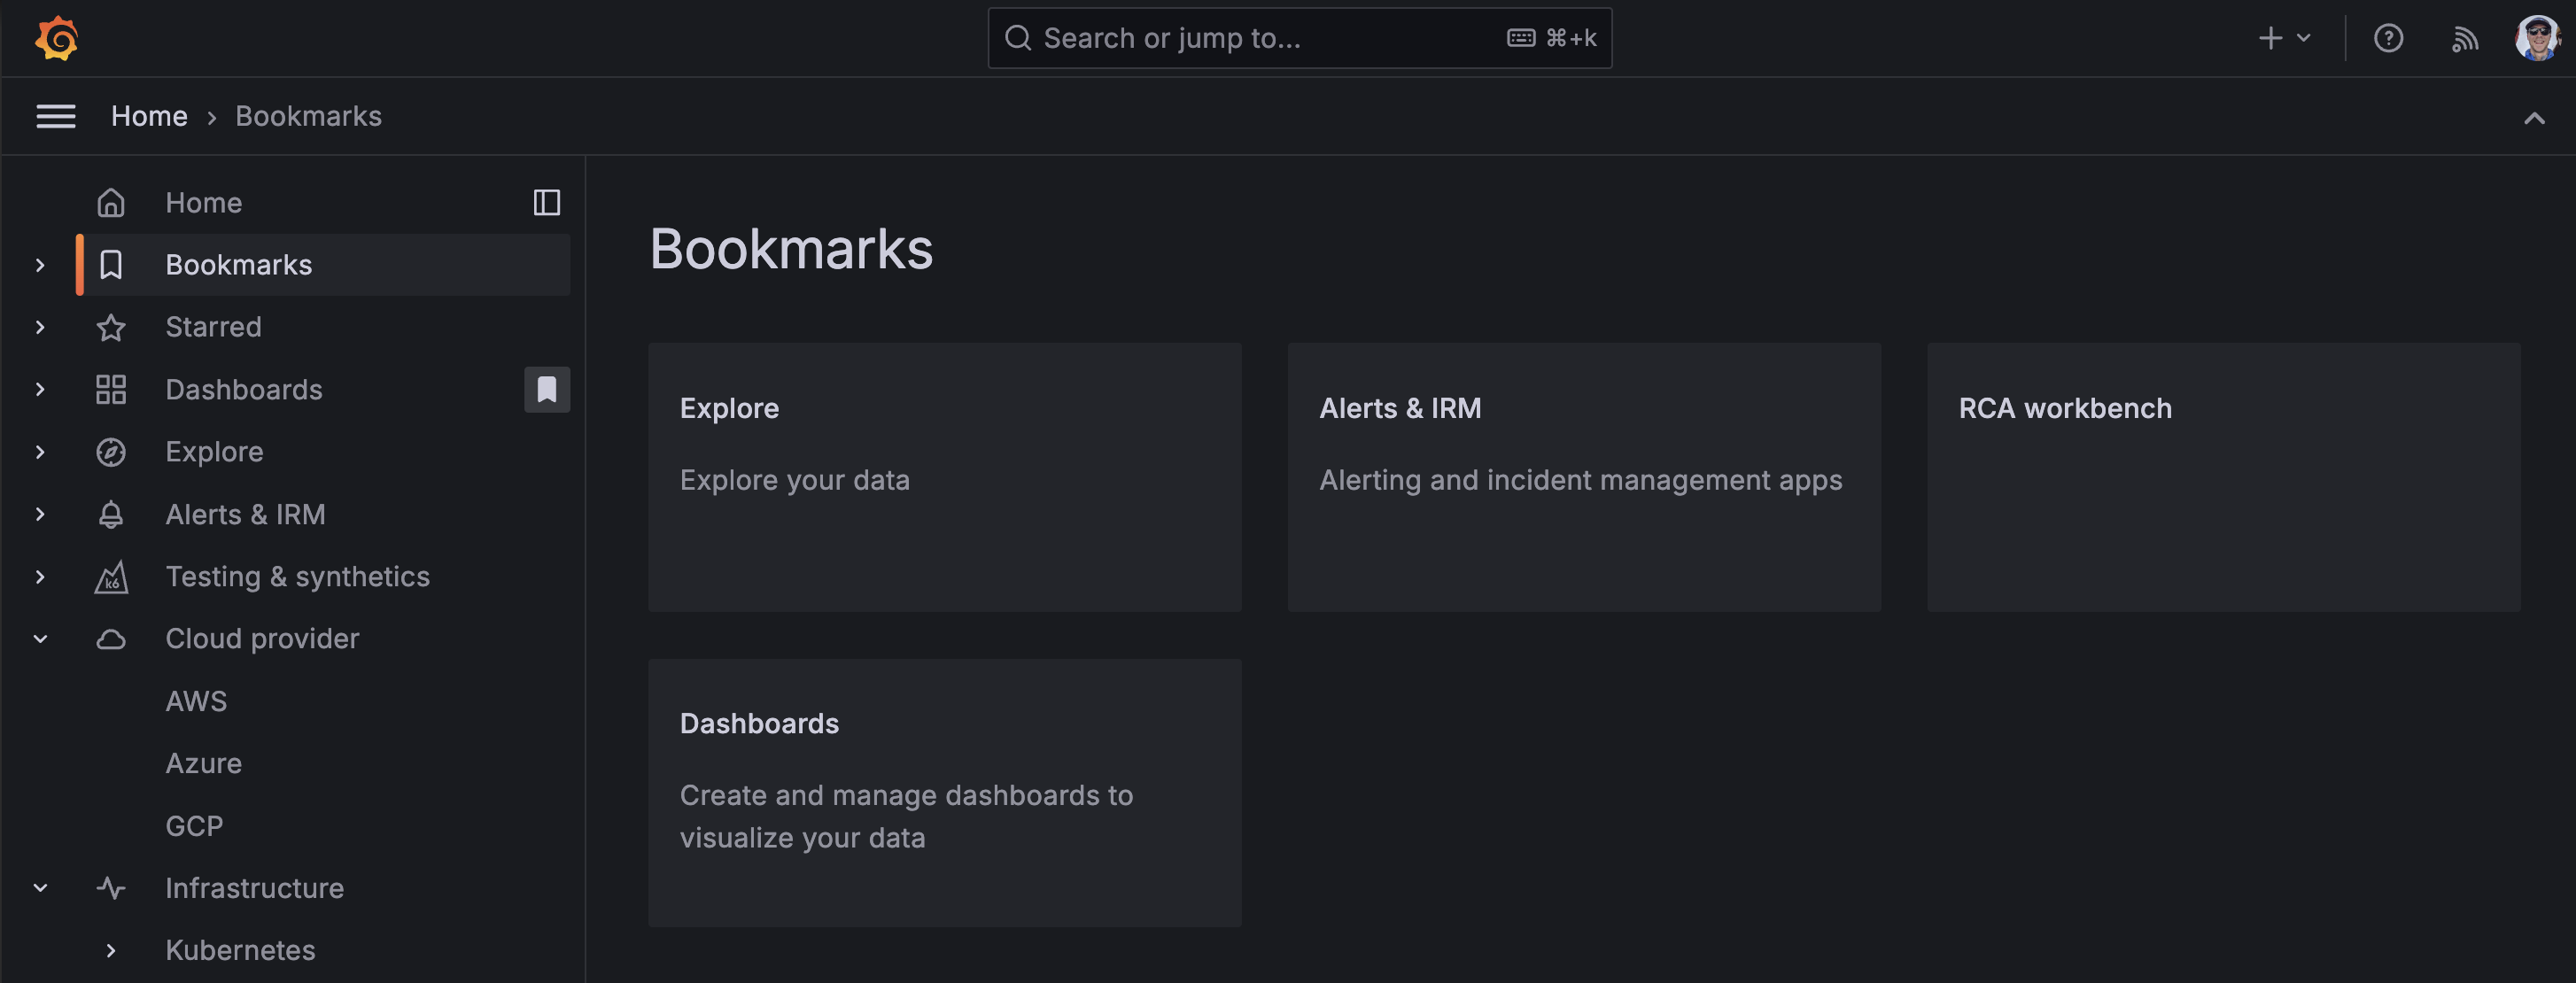2576x983 pixels.
Task: Collapse the breadcrumb toolbar chevron
Action: point(2535,117)
